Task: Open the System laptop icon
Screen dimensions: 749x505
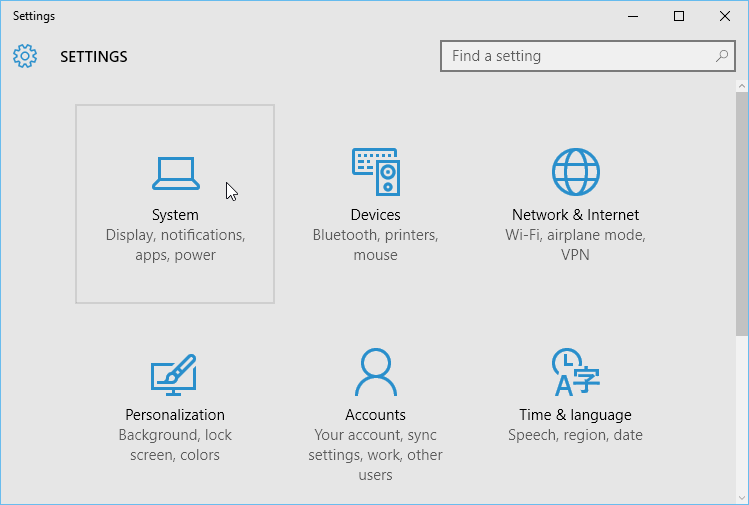Action: tap(176, 173)
